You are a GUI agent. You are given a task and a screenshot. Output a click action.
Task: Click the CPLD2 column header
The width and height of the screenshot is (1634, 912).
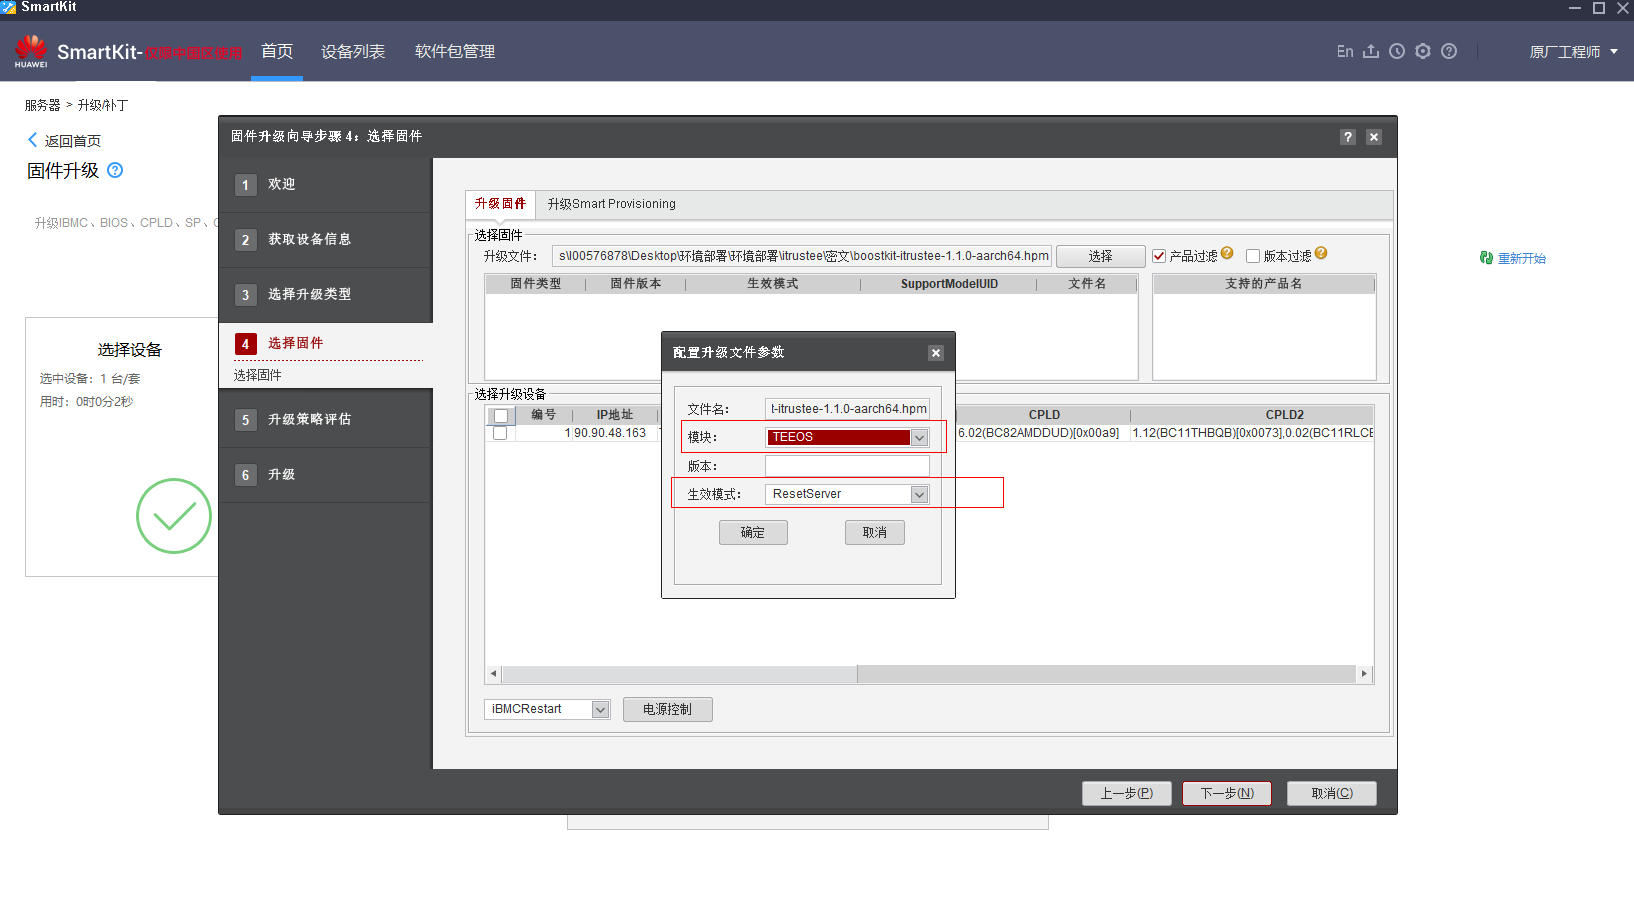click(1284, 415)
